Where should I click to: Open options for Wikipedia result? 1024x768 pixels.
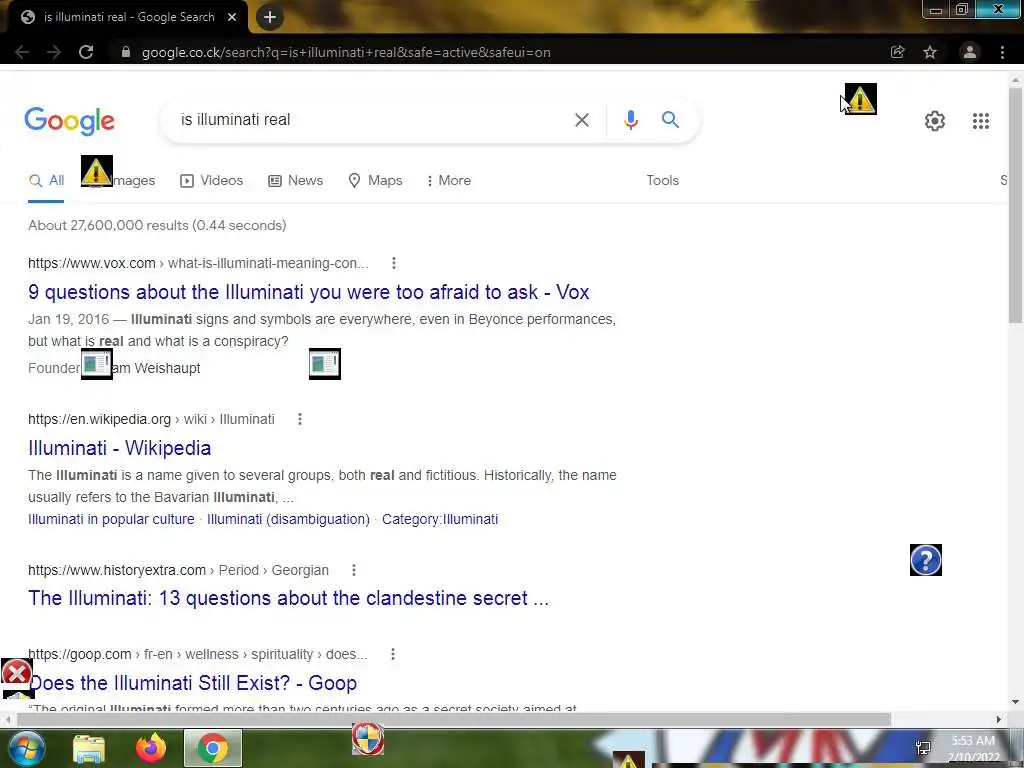[300, 419]
